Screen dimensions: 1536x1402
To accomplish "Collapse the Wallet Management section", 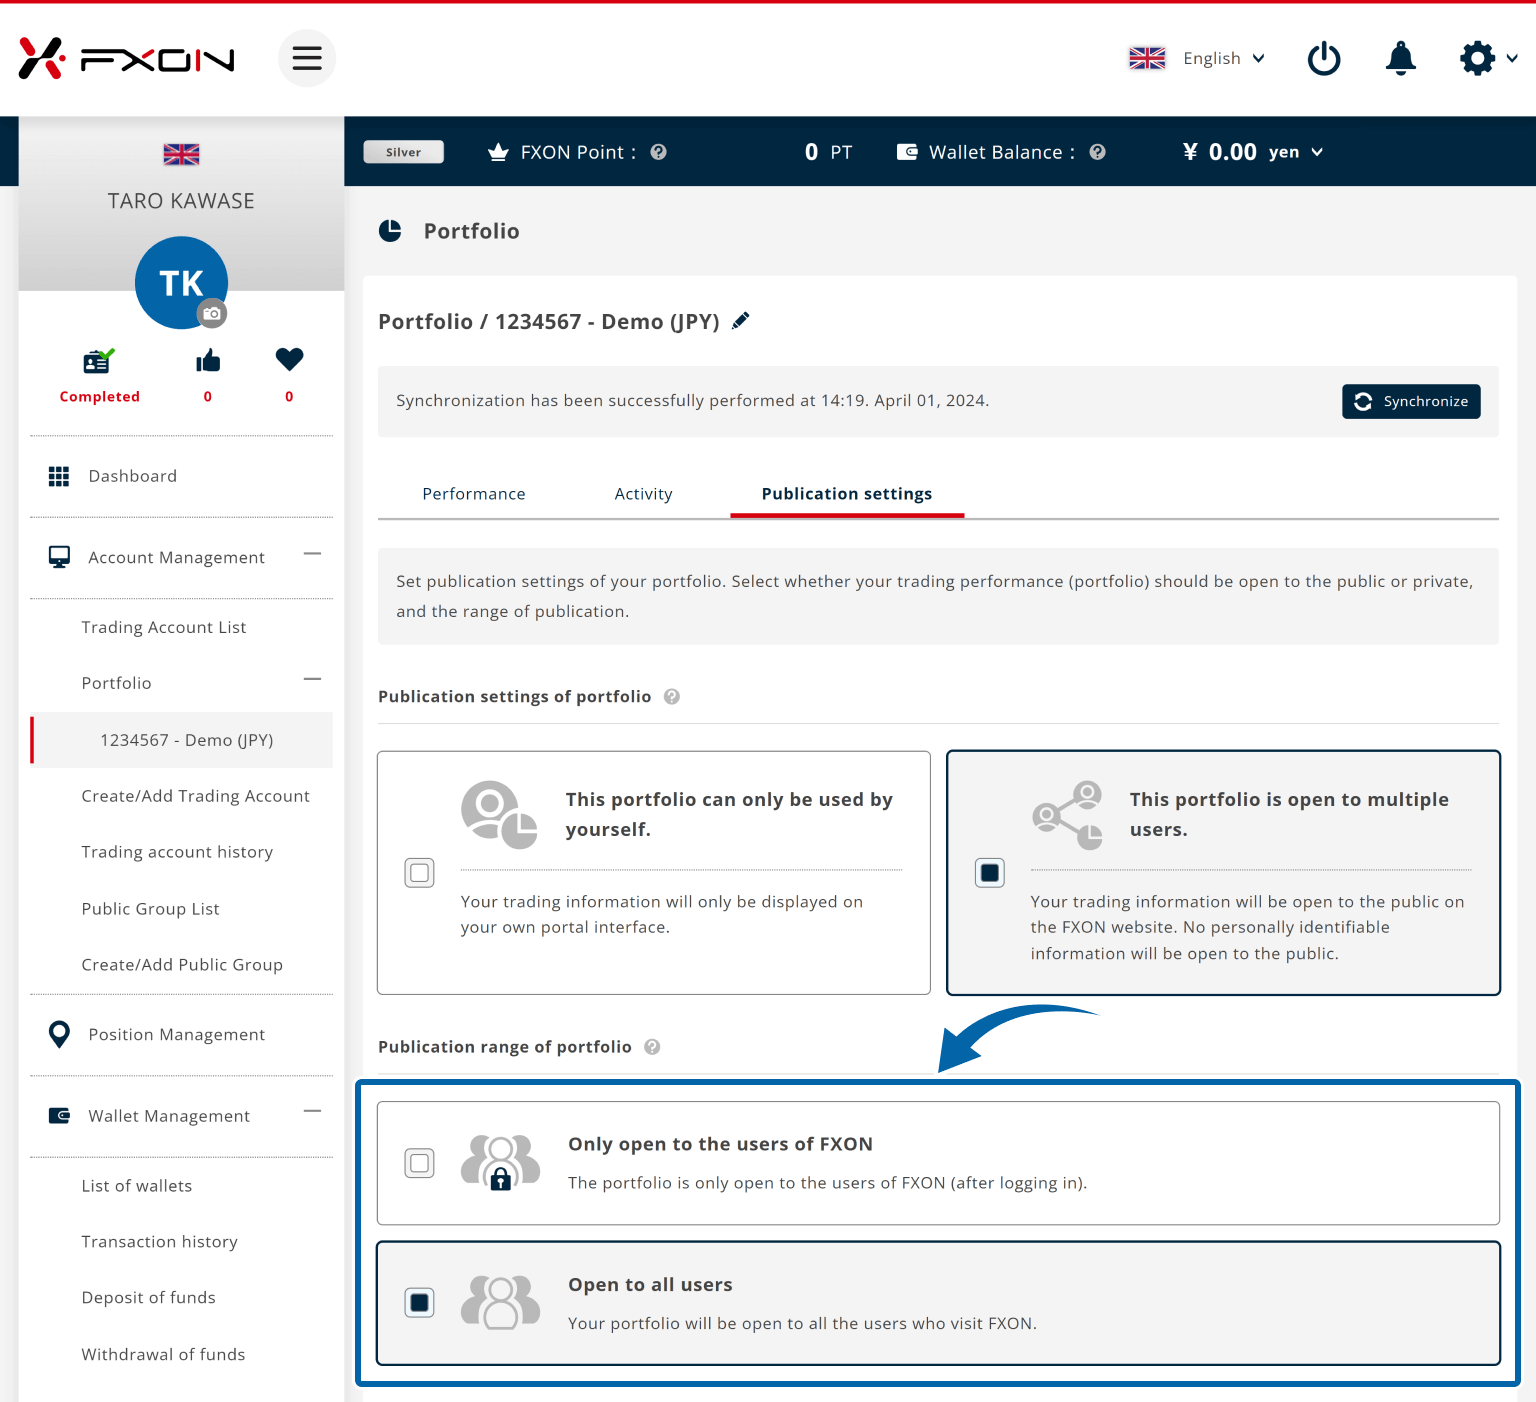I will [x=313, y=1111].
